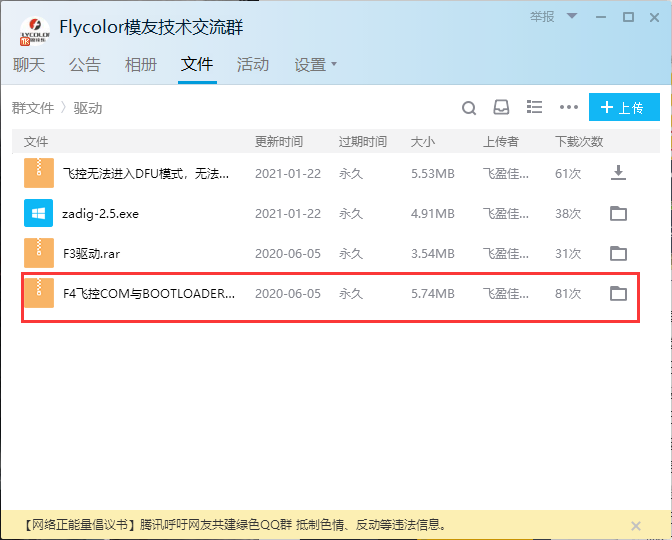Click size value 5.53MB

pos(432,174)
